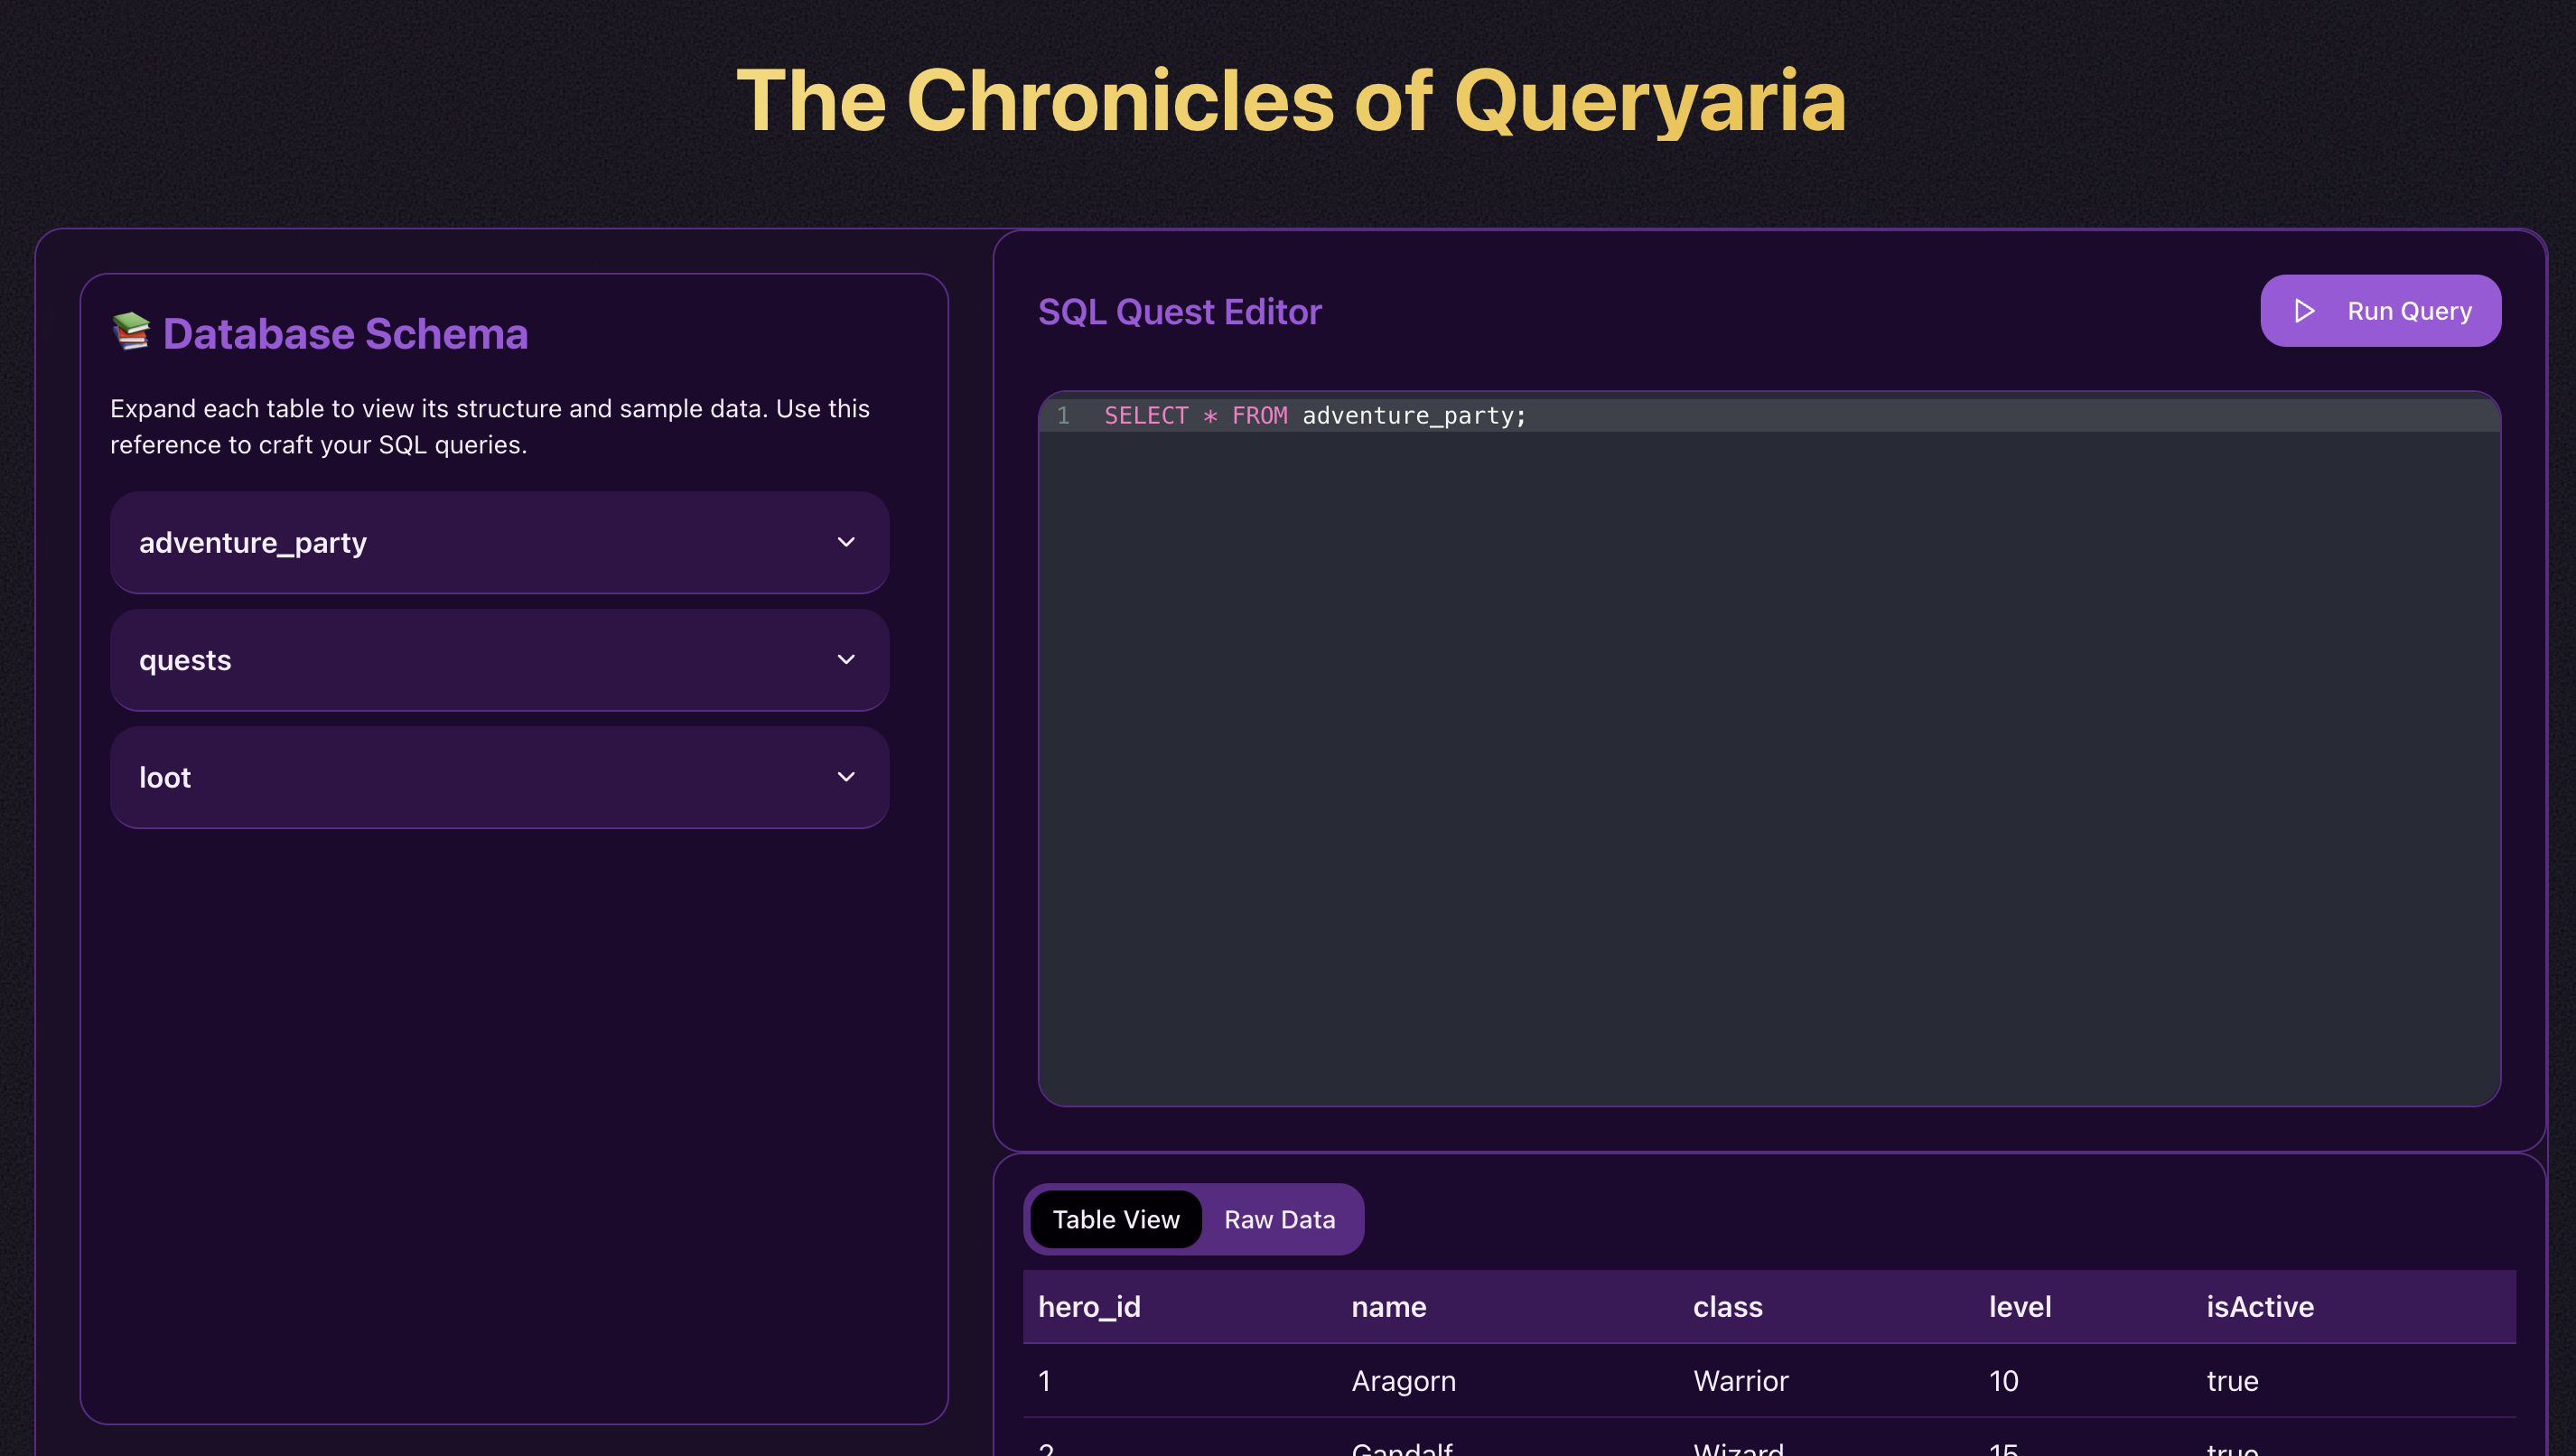Image resolution: width=2576 pixels, height=1456 pixels.
Task: Click the name column header
Action: click(1388, 1307)
